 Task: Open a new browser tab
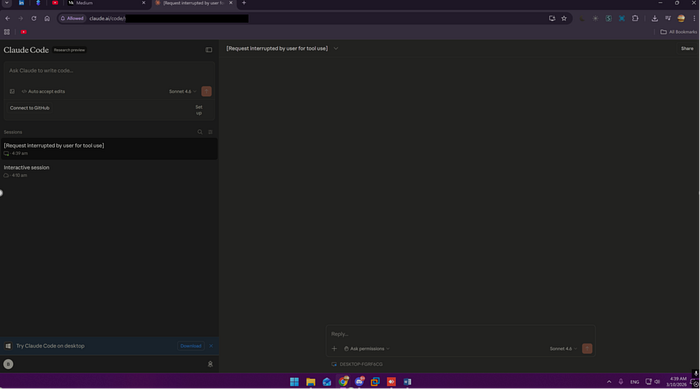[x=244, y=3]
